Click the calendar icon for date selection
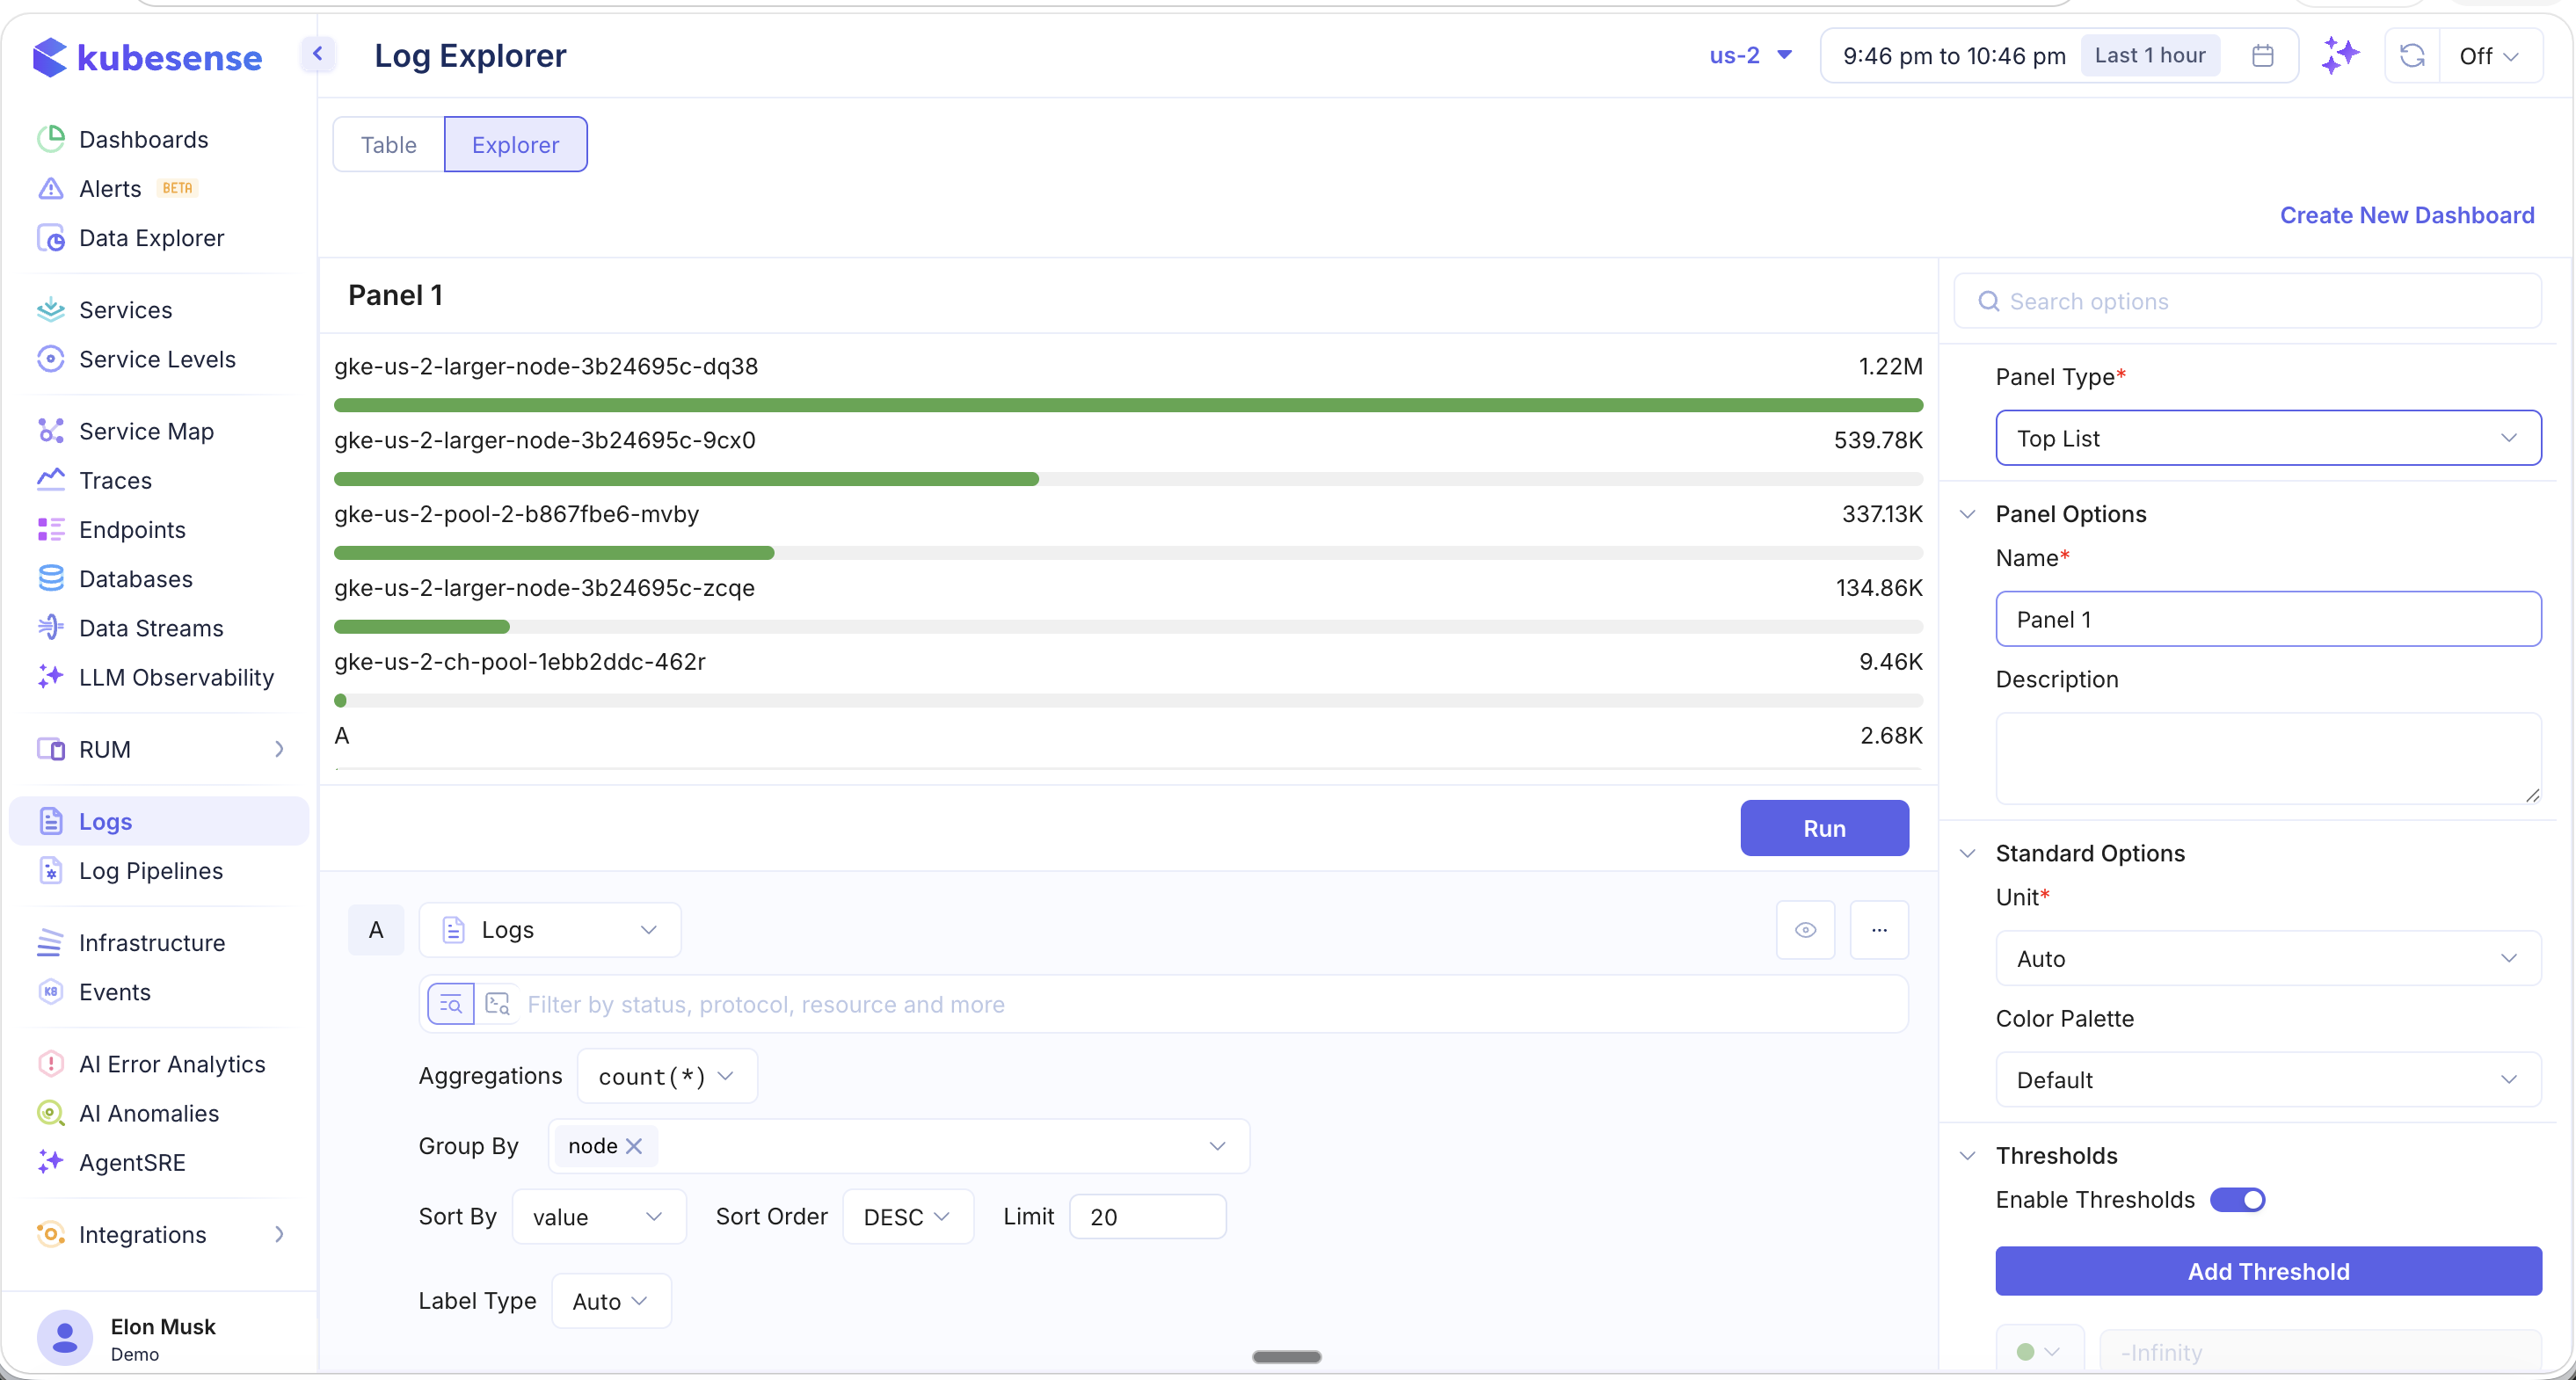2576x1380 pixels. pos(2261,55)
